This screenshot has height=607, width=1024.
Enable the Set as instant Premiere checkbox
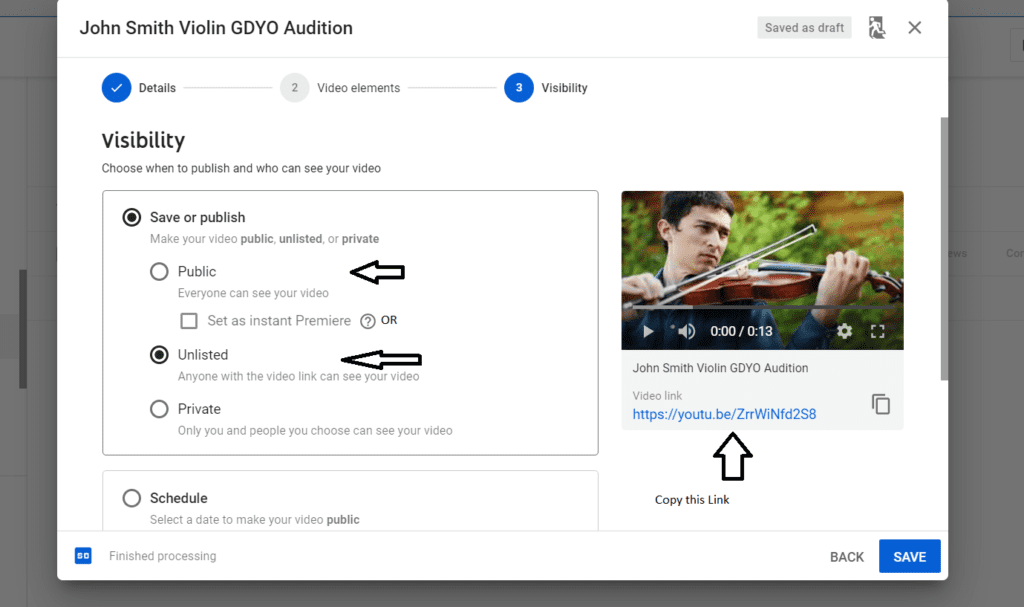pyautogui.click(x=189, y=321)
